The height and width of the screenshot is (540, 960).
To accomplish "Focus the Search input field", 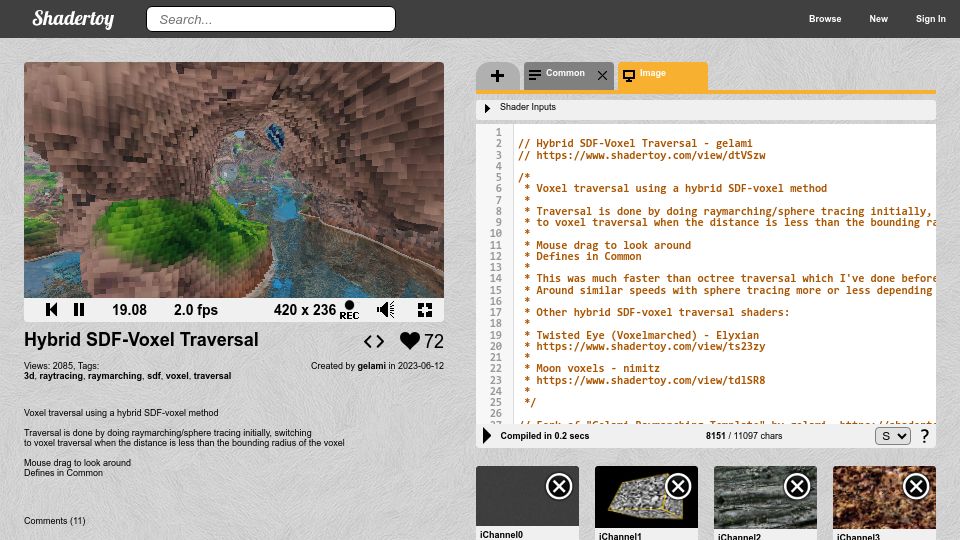I will tap(271, 19).
